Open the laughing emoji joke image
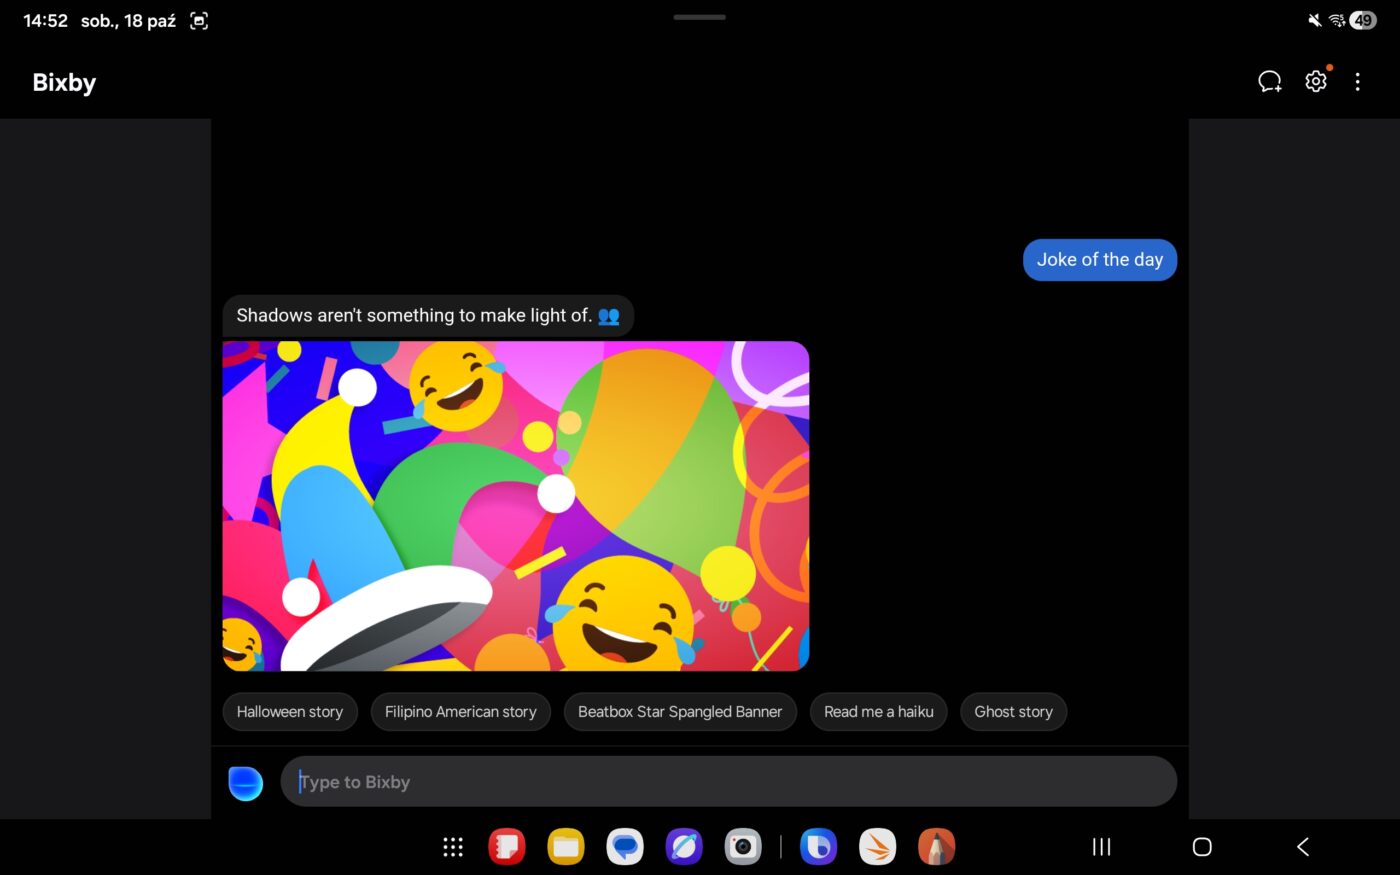The image size is (1400, 875). [515, 506]
